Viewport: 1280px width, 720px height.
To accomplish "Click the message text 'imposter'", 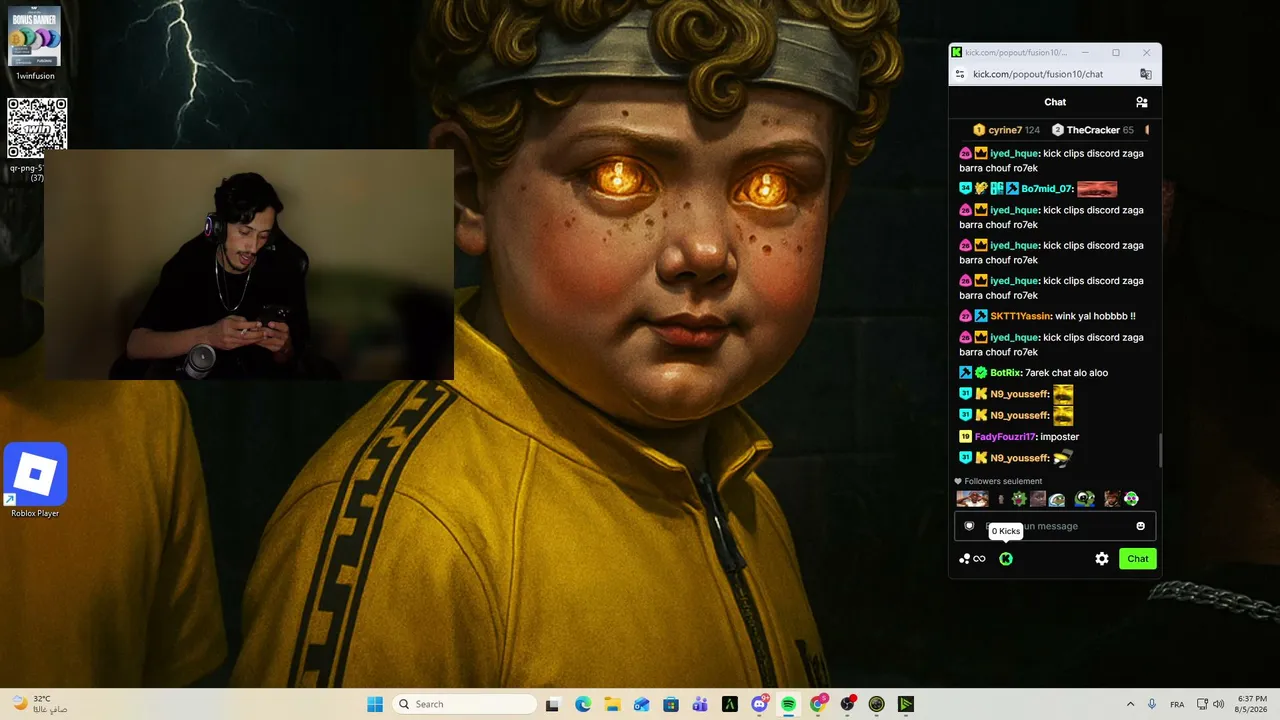I will tap(1060, 437).
